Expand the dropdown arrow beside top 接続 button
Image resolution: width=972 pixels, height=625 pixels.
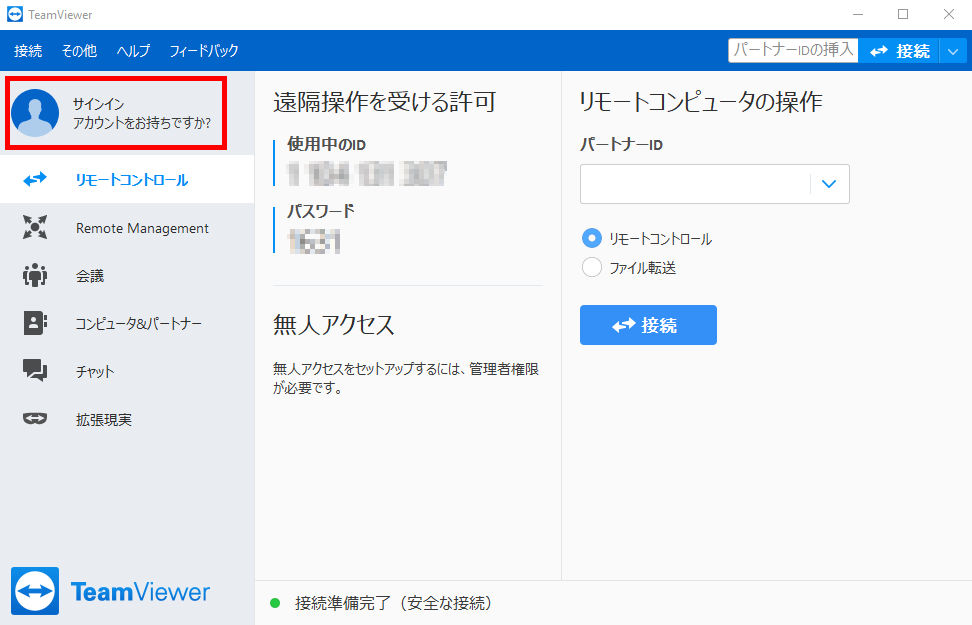click(953, 51)
